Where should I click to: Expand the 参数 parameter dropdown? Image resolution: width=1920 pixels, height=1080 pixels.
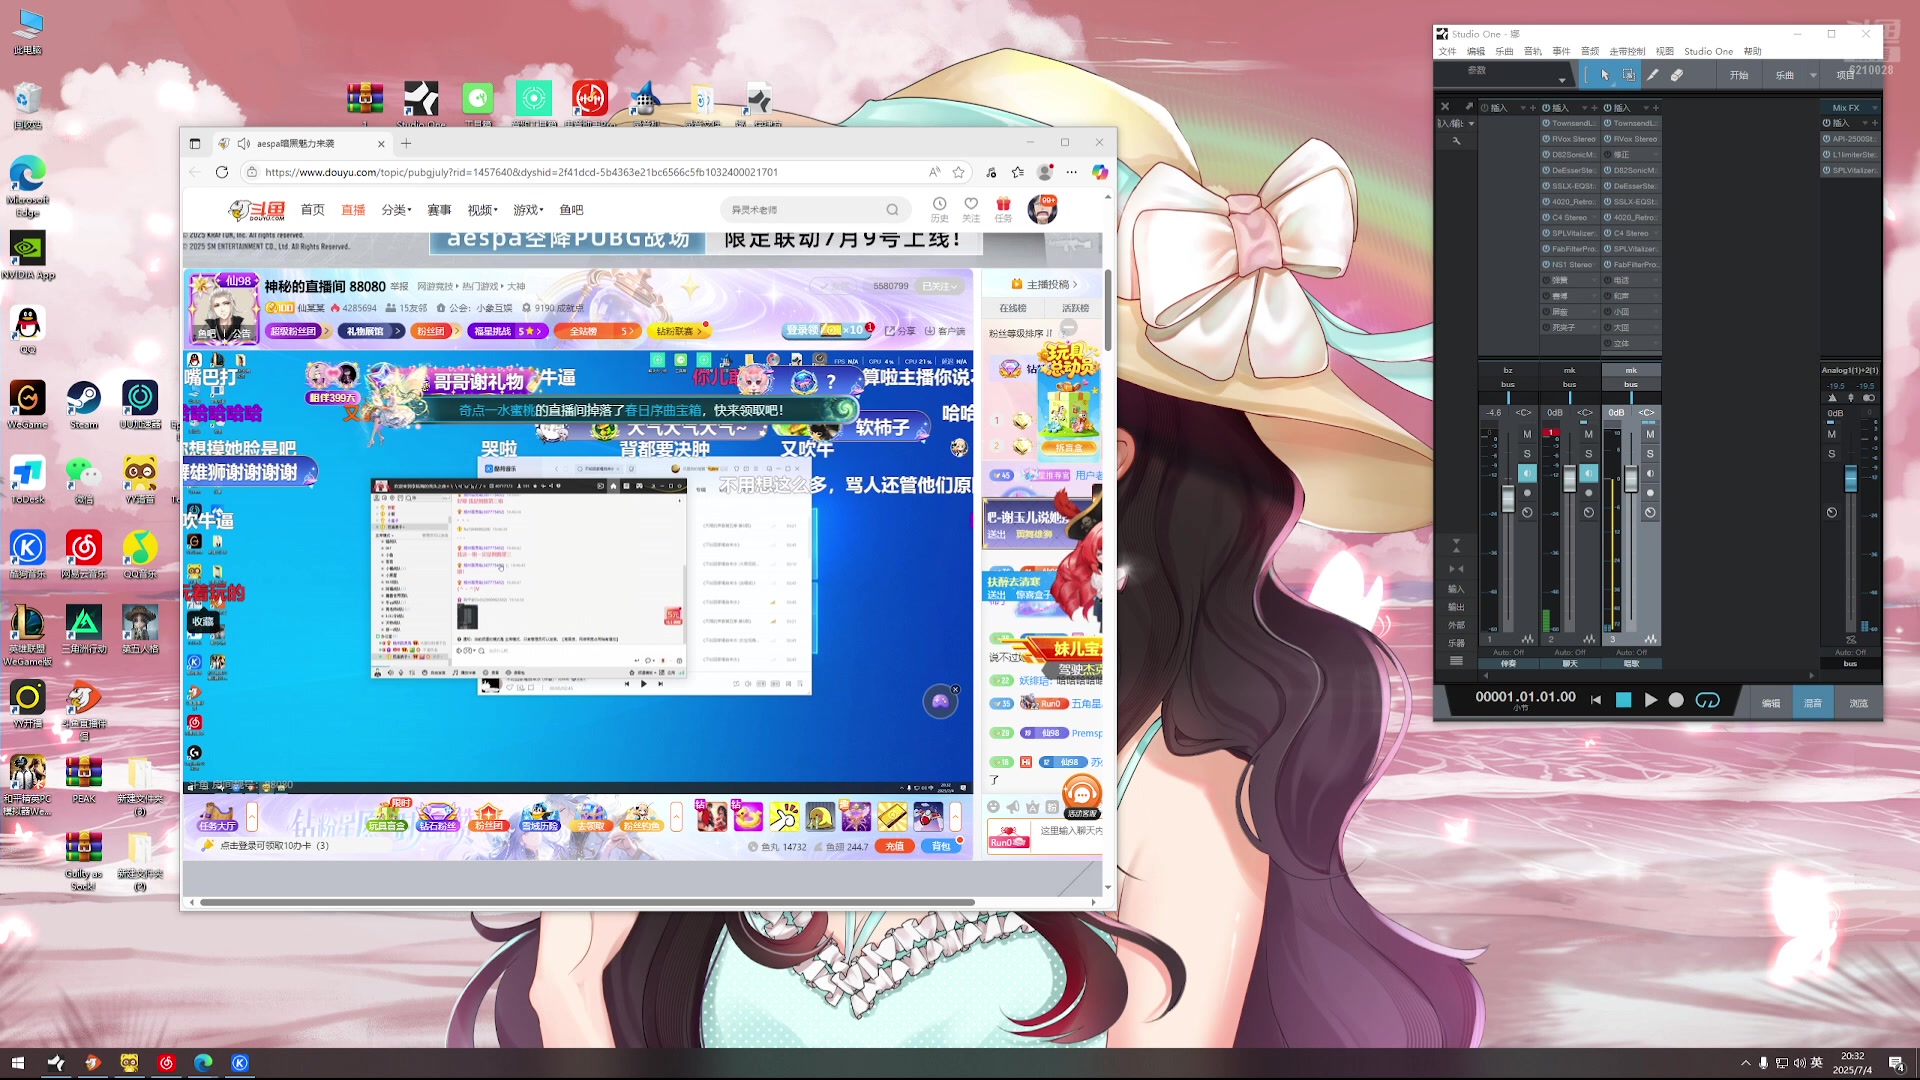[1561, 79]
